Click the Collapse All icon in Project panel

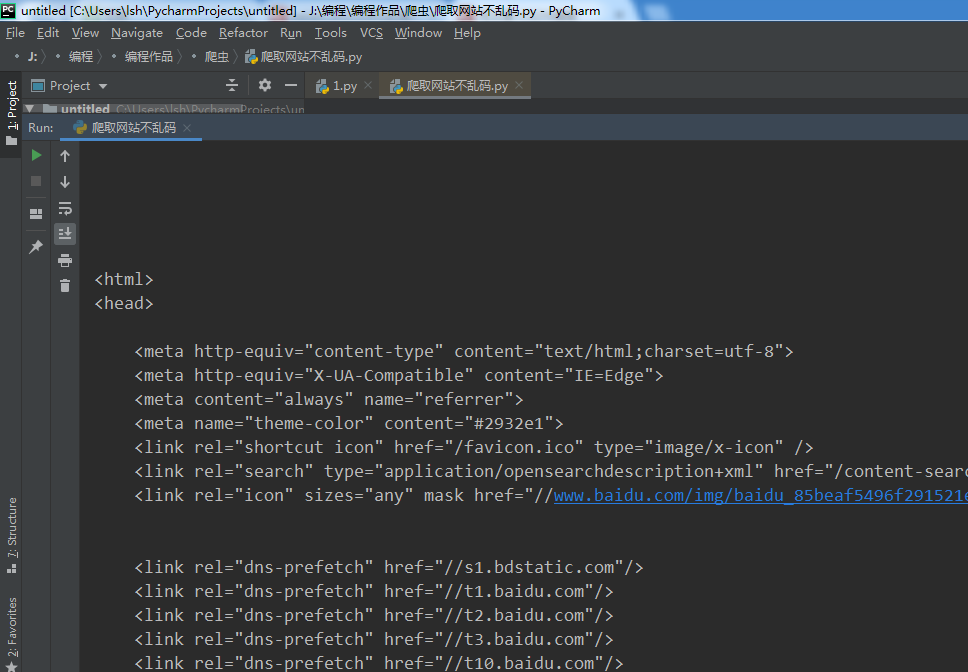point(232,85)
